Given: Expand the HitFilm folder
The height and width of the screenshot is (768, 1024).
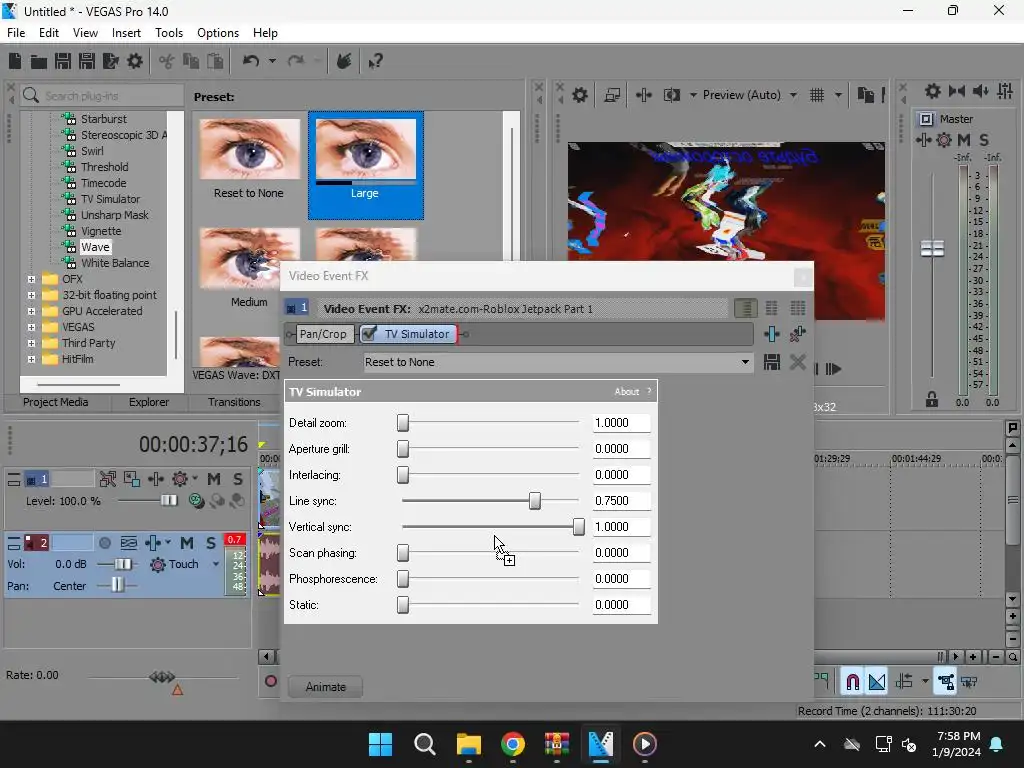Looking at the screenshot, I should click(x=31, y=359).
